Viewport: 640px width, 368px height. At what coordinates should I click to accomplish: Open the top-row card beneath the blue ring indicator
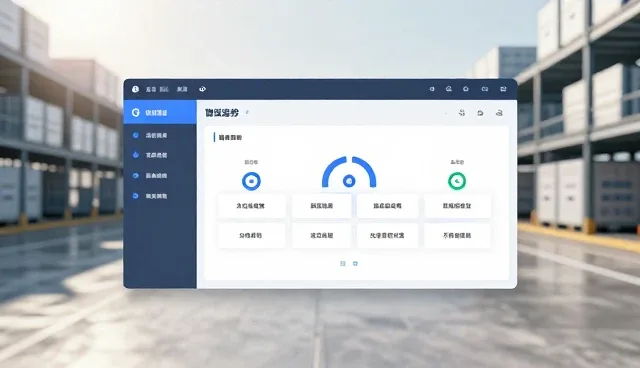tap(251, 206)
